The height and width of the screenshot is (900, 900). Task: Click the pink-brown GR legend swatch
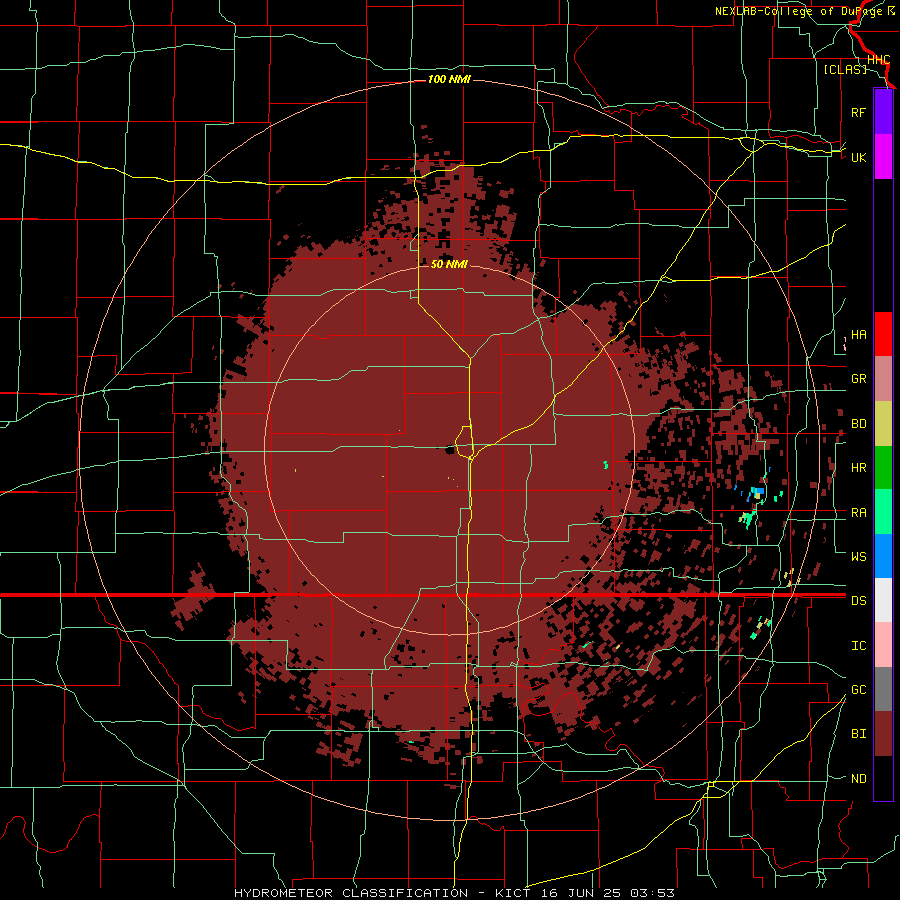(883, 379)
